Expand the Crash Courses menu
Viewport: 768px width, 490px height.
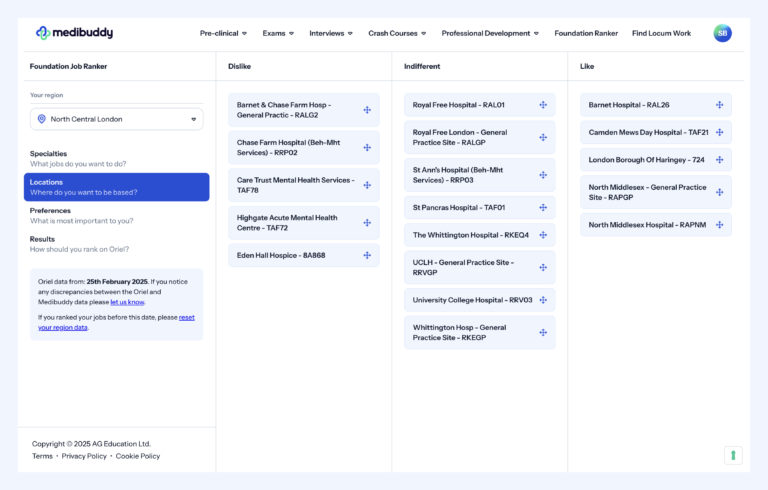(397, 33)
